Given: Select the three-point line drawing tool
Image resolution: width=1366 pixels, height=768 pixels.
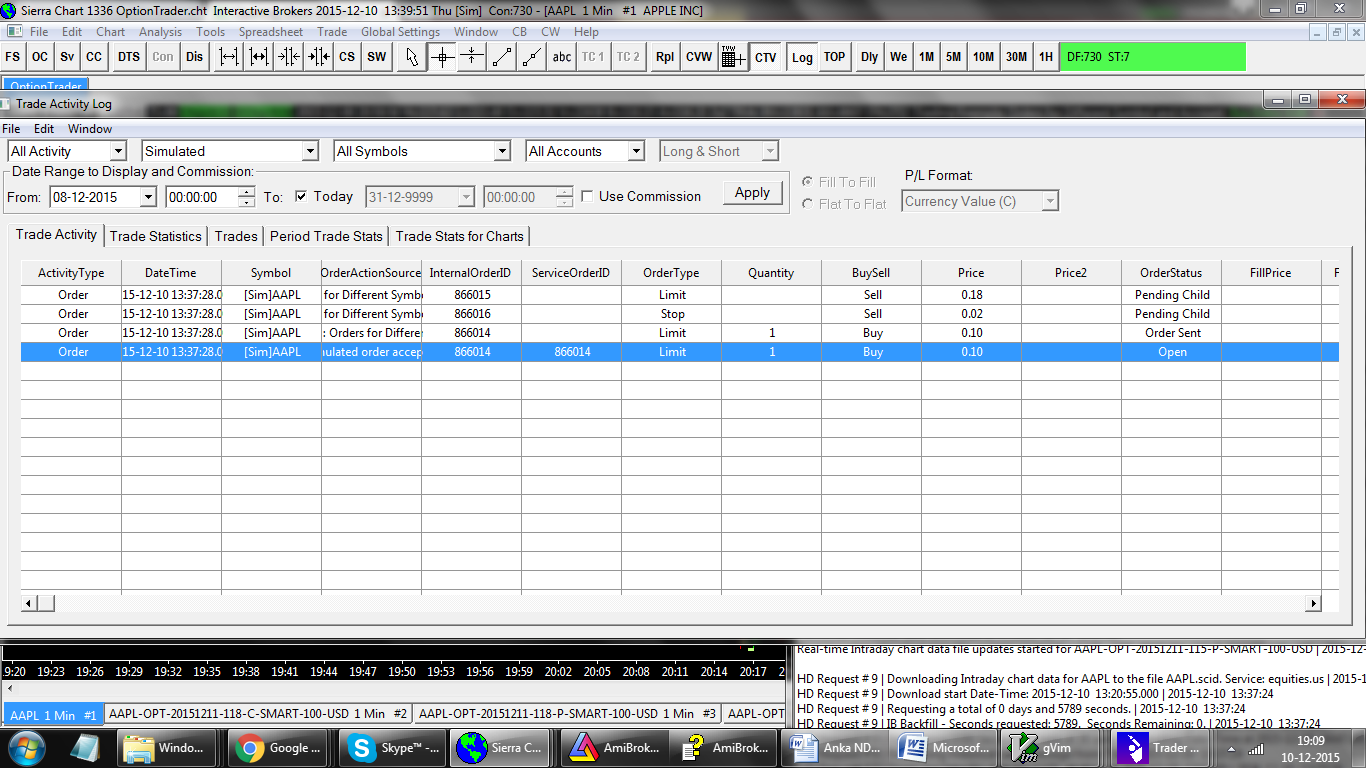Looking at the screenshot, I should 532,57.
